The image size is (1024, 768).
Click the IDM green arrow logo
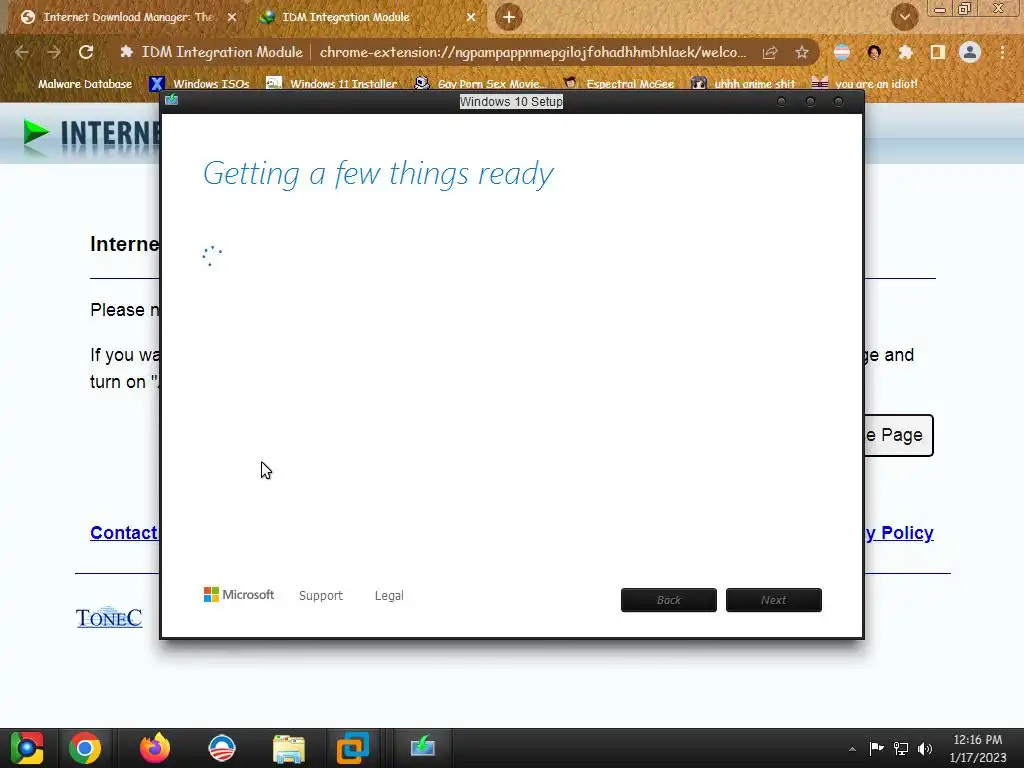35,133
